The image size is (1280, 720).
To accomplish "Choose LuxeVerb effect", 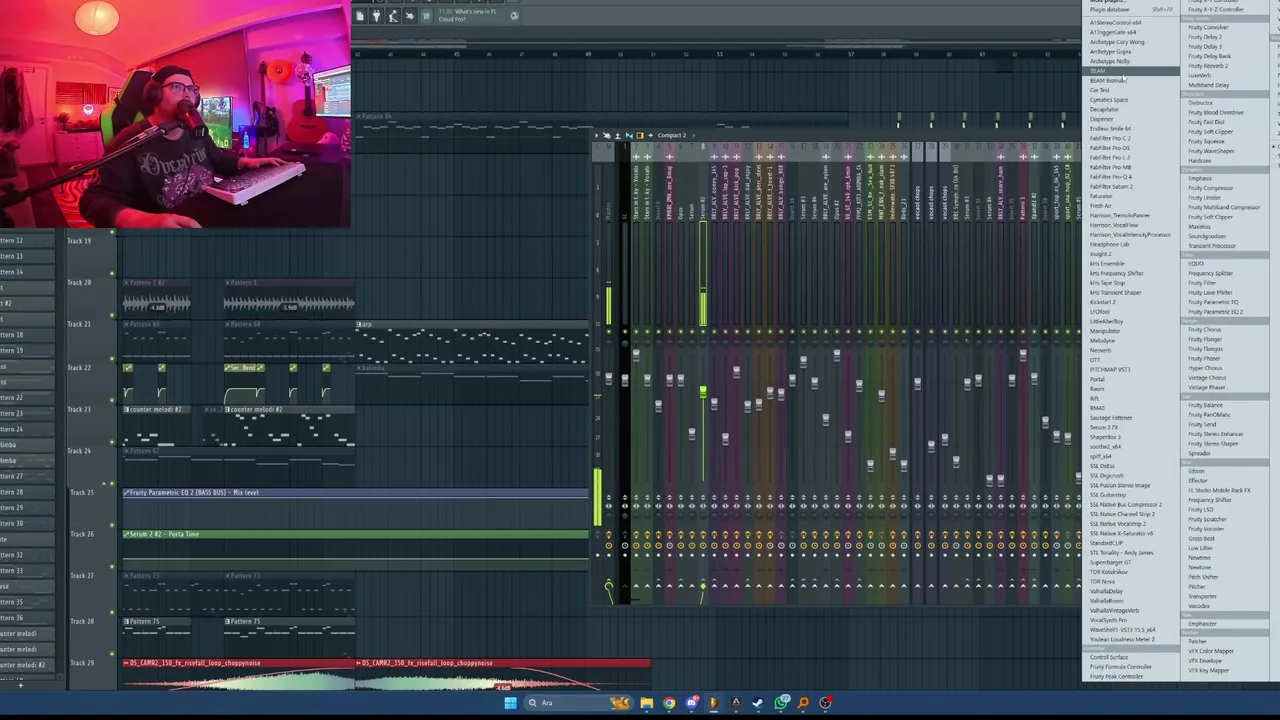I will pos(1200,75).
